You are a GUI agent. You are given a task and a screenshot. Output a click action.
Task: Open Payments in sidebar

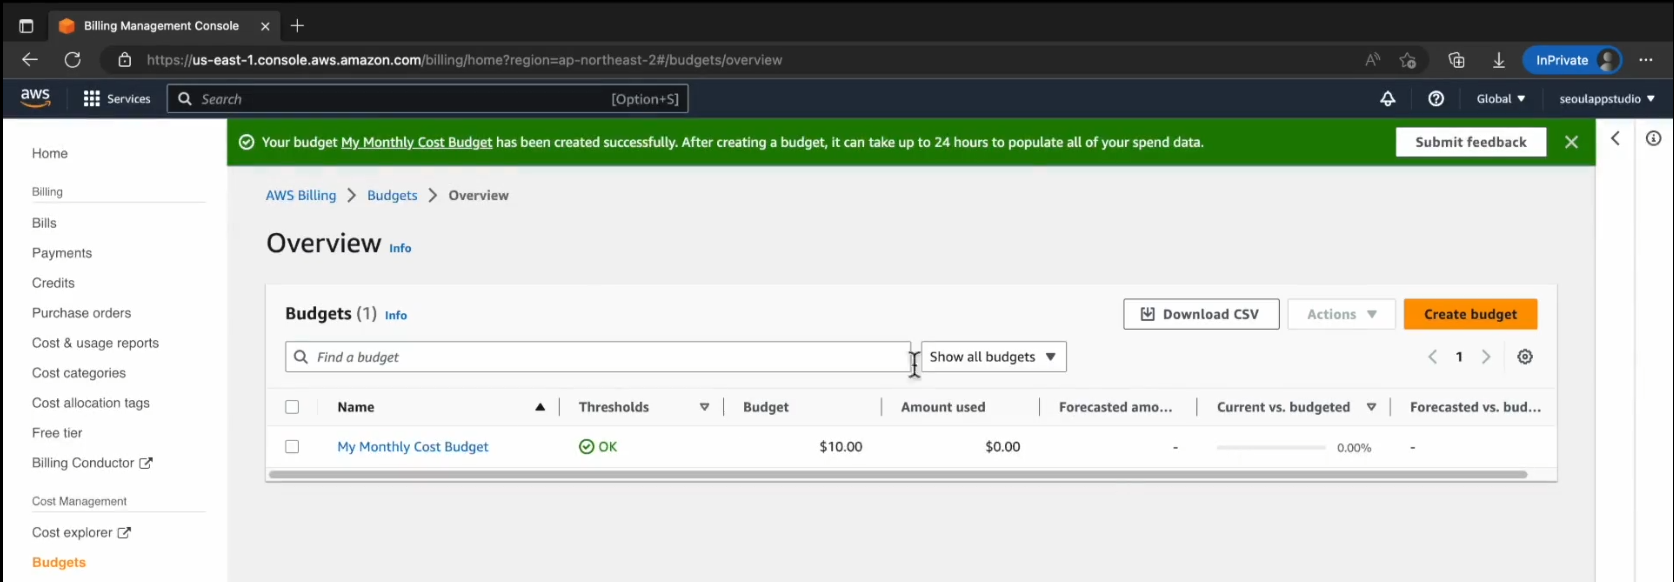pos(62,253)
